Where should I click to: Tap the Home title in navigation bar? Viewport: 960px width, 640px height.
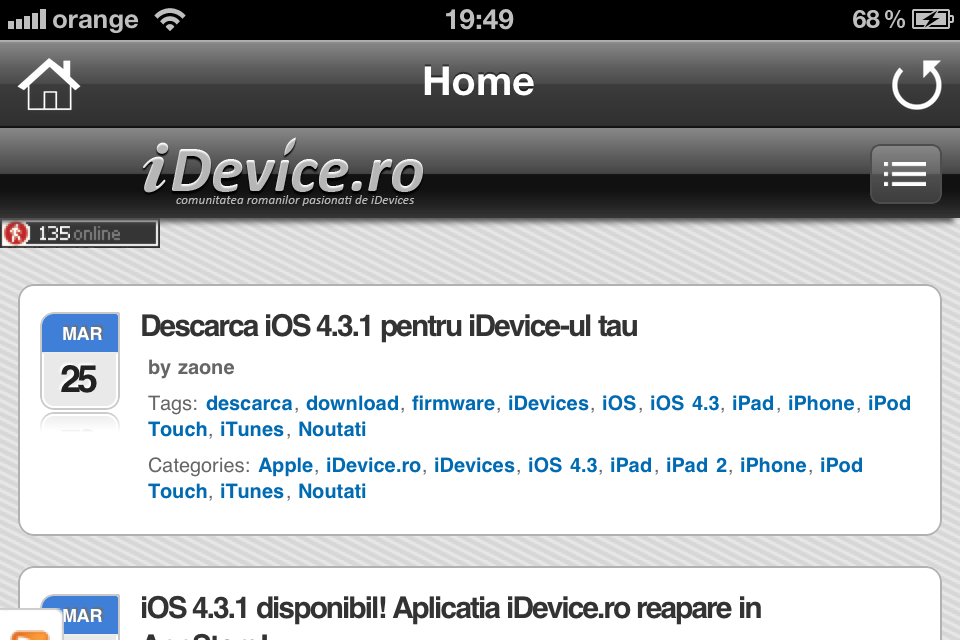(478, 81)
